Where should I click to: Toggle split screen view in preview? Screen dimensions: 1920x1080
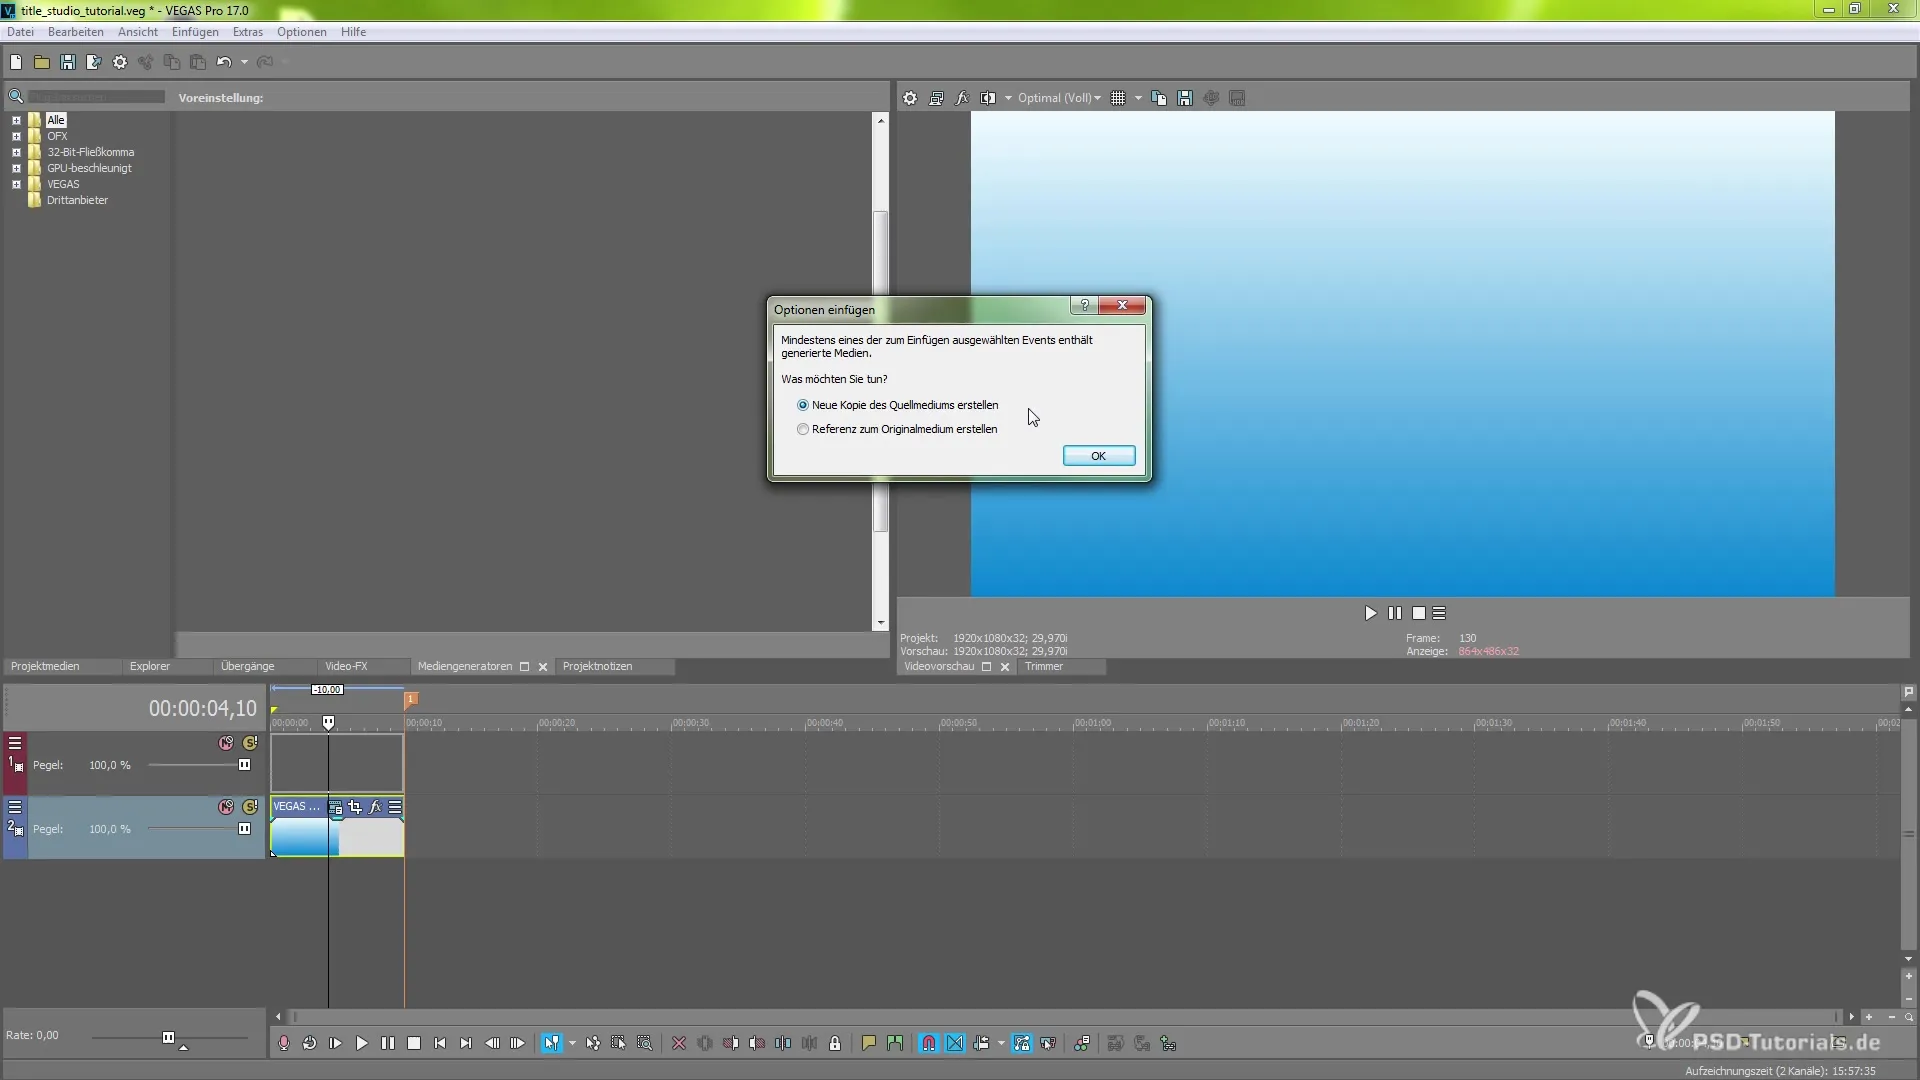(988, 98)
